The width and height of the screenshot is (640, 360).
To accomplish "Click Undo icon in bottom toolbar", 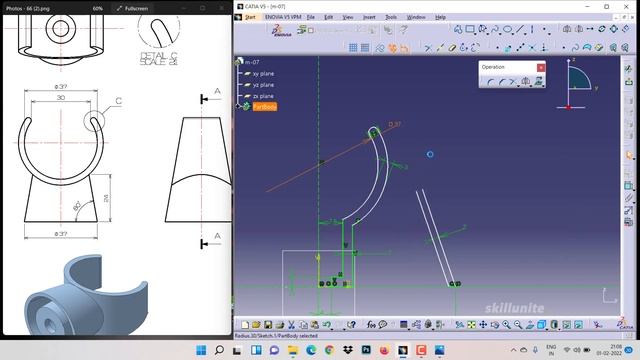I will click(326, 325).
